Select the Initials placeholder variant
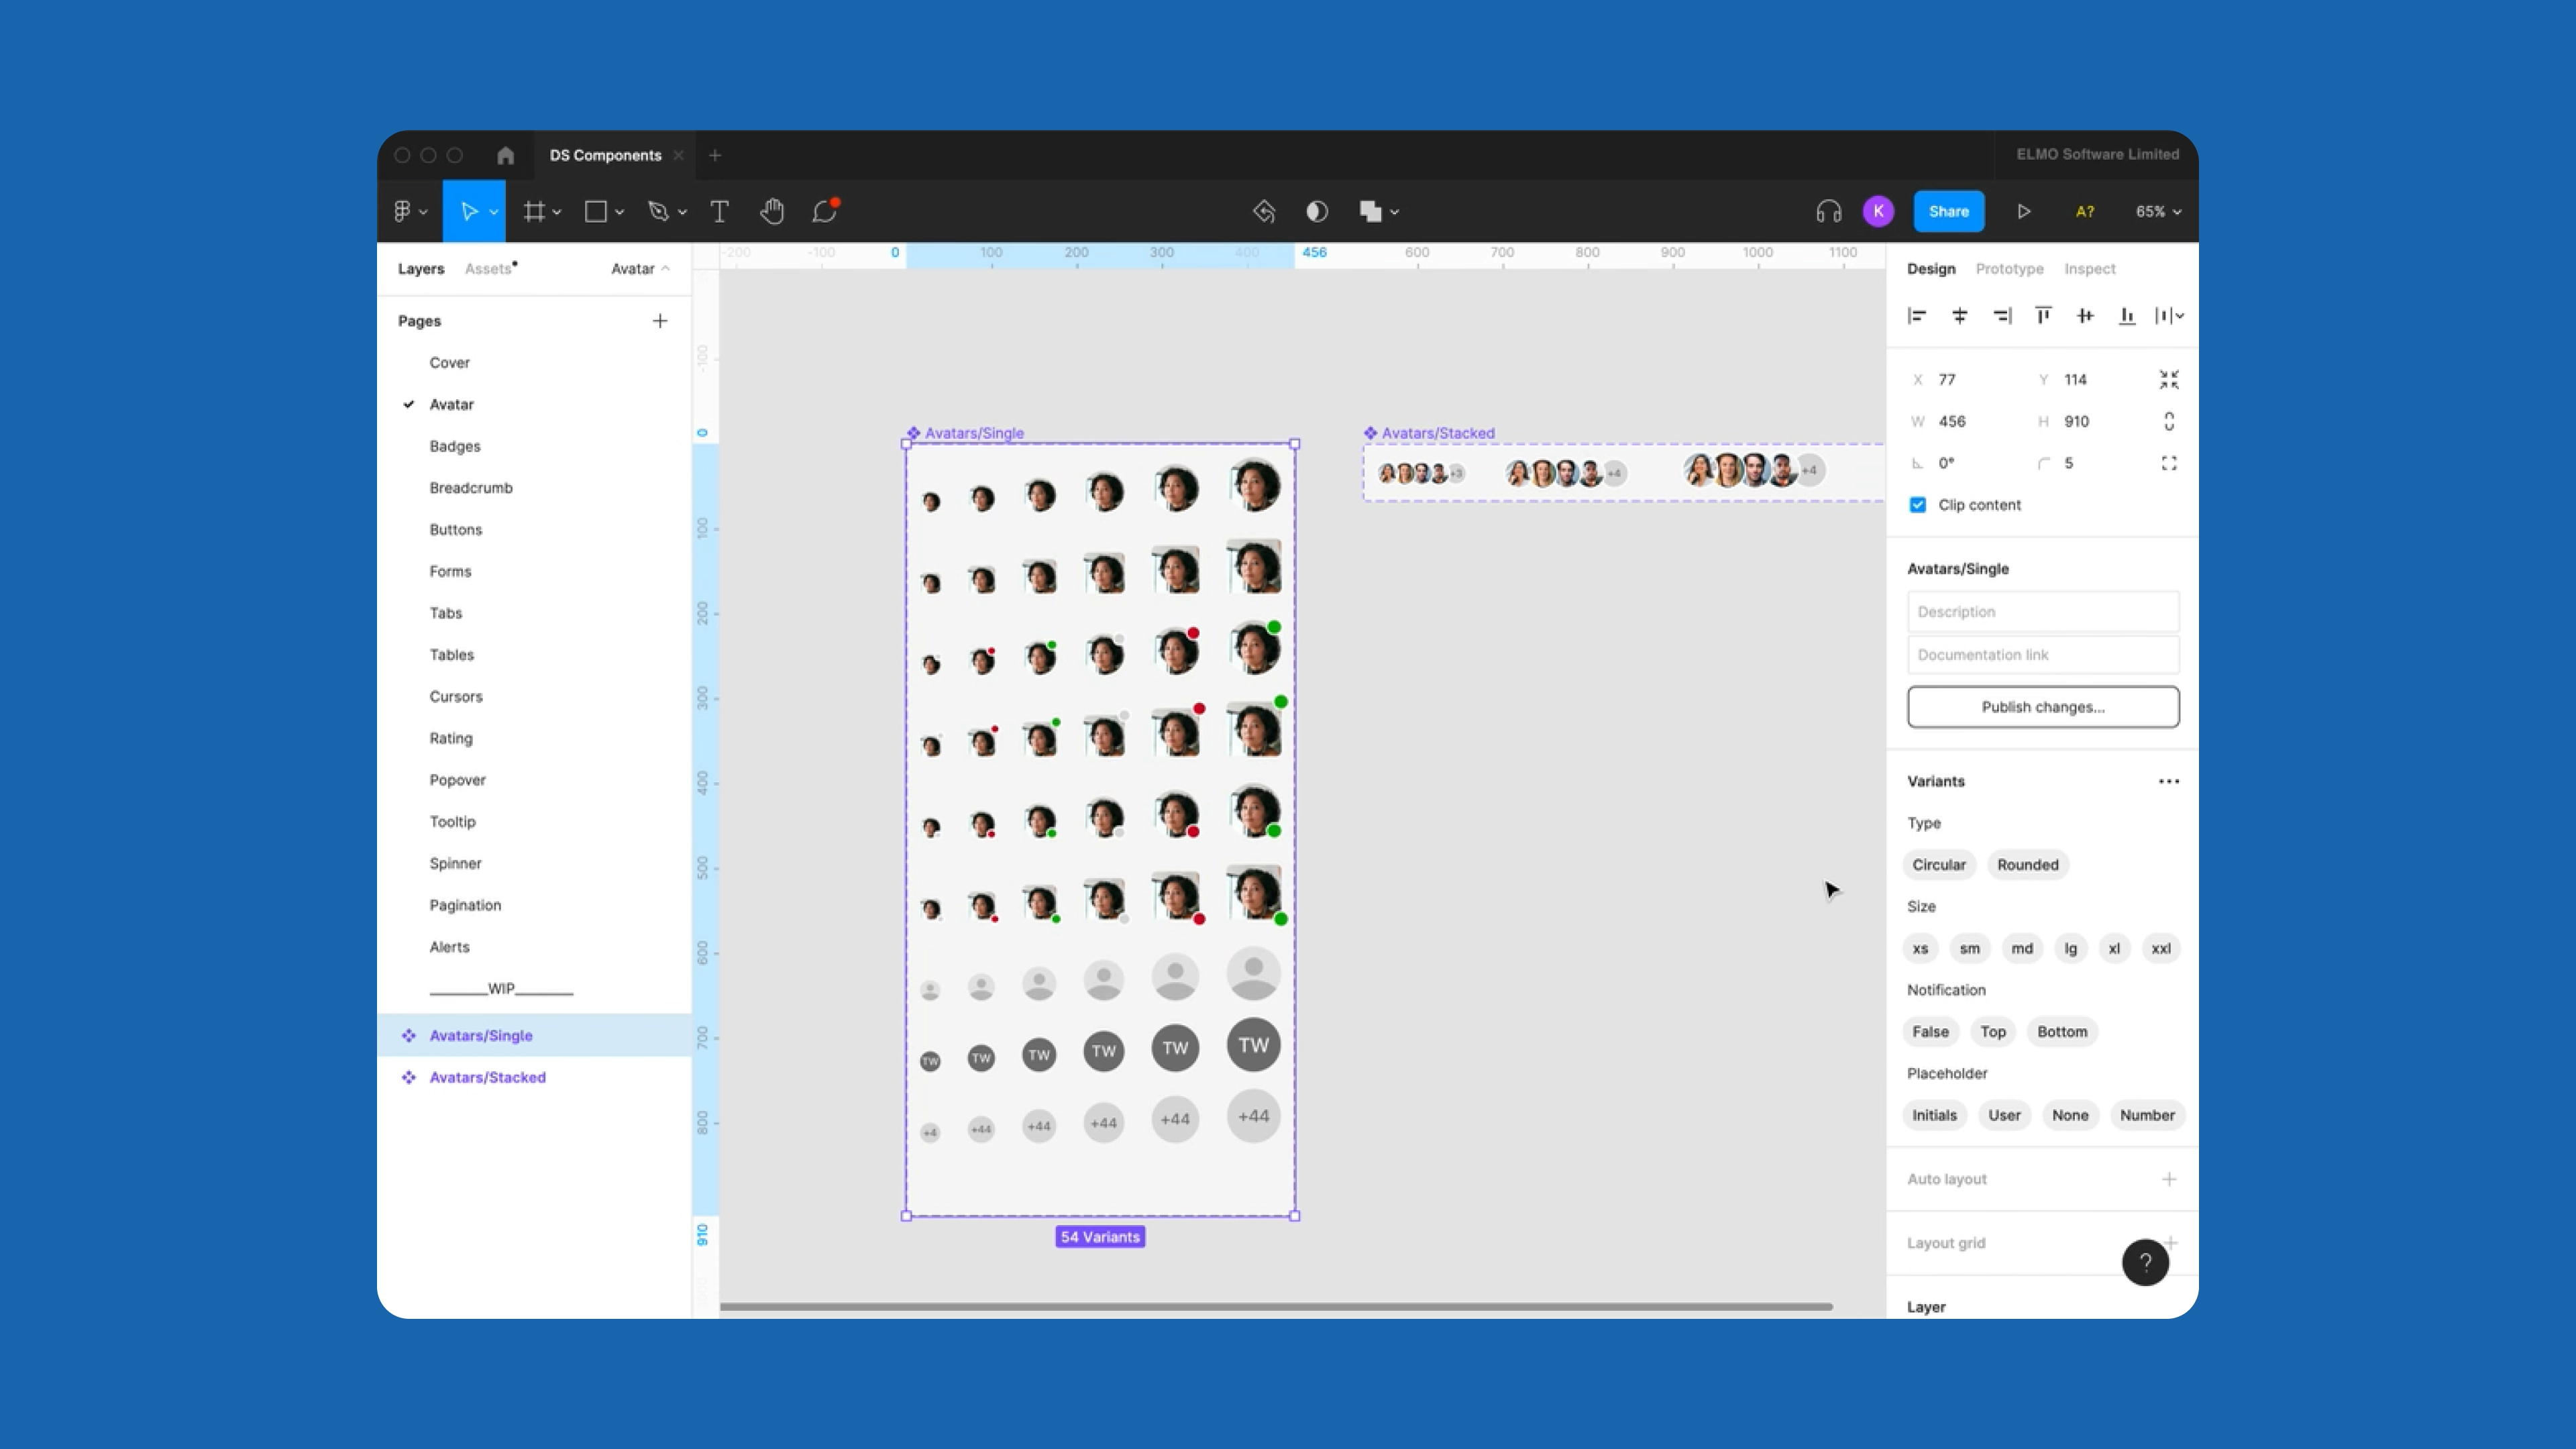 1934,1115
